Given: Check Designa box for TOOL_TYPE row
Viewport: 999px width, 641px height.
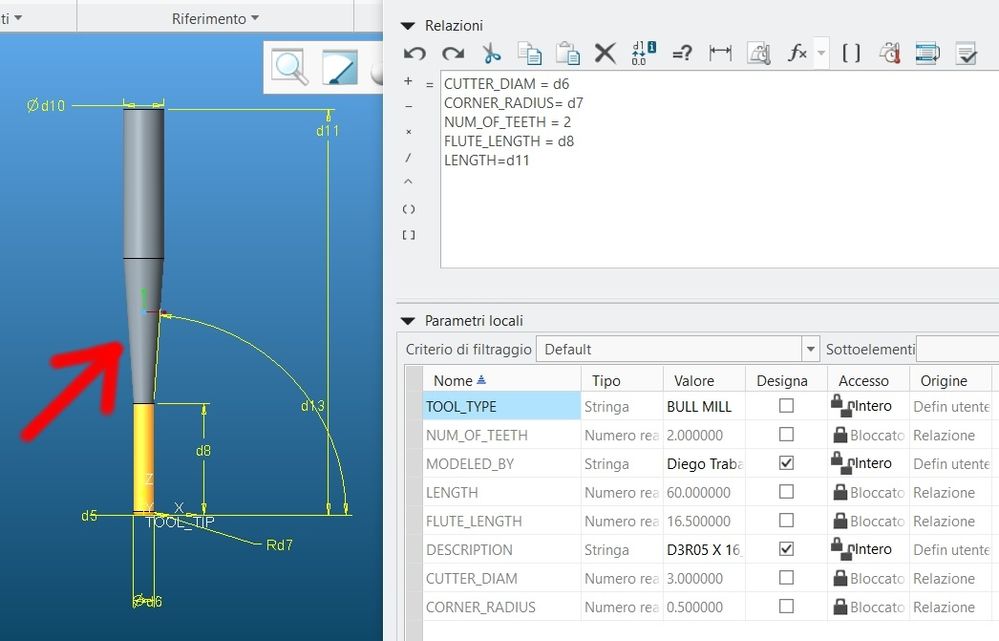Looking at the screenshot, I should click(786, 406).
